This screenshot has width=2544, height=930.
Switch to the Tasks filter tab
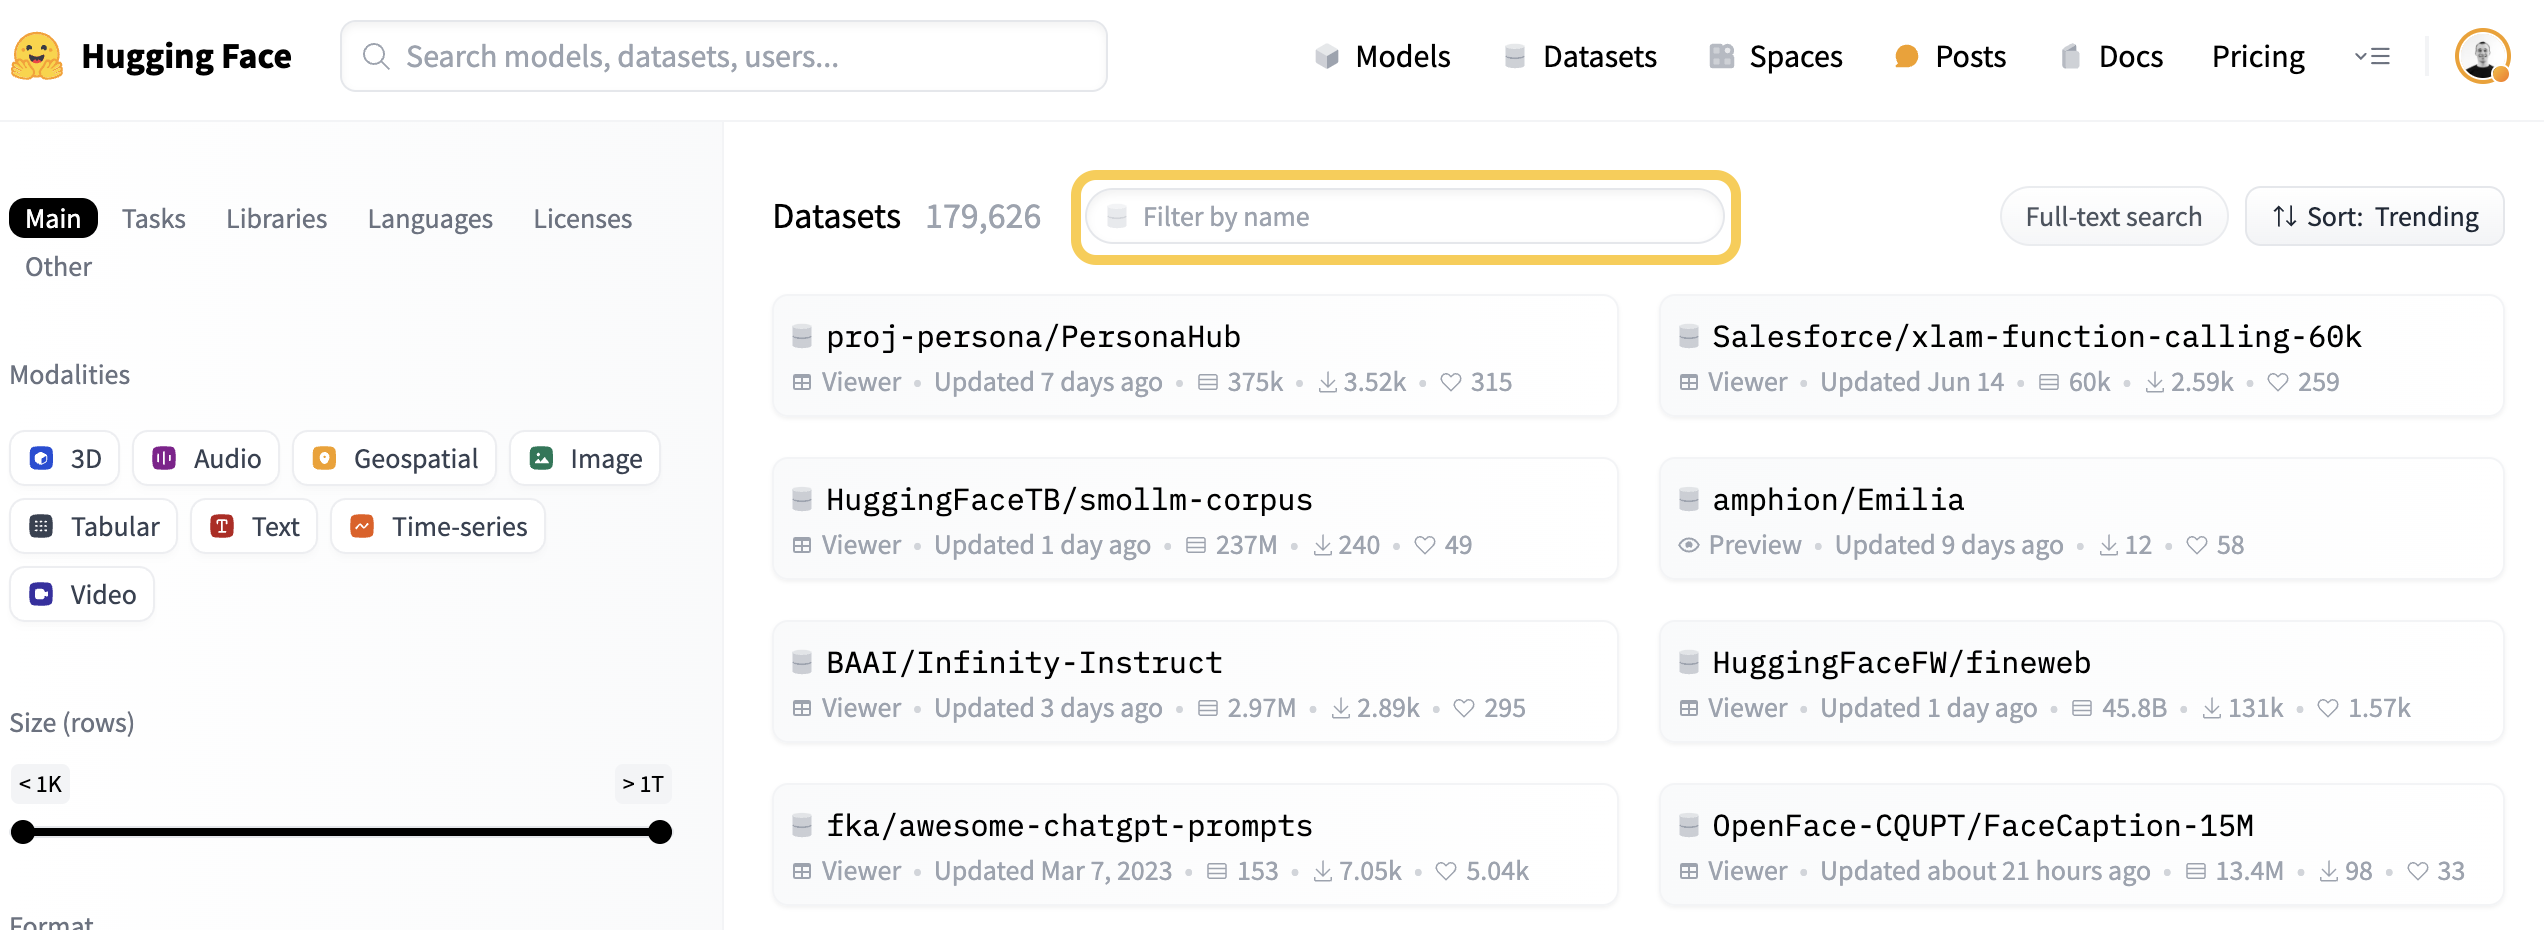(153, 218)
